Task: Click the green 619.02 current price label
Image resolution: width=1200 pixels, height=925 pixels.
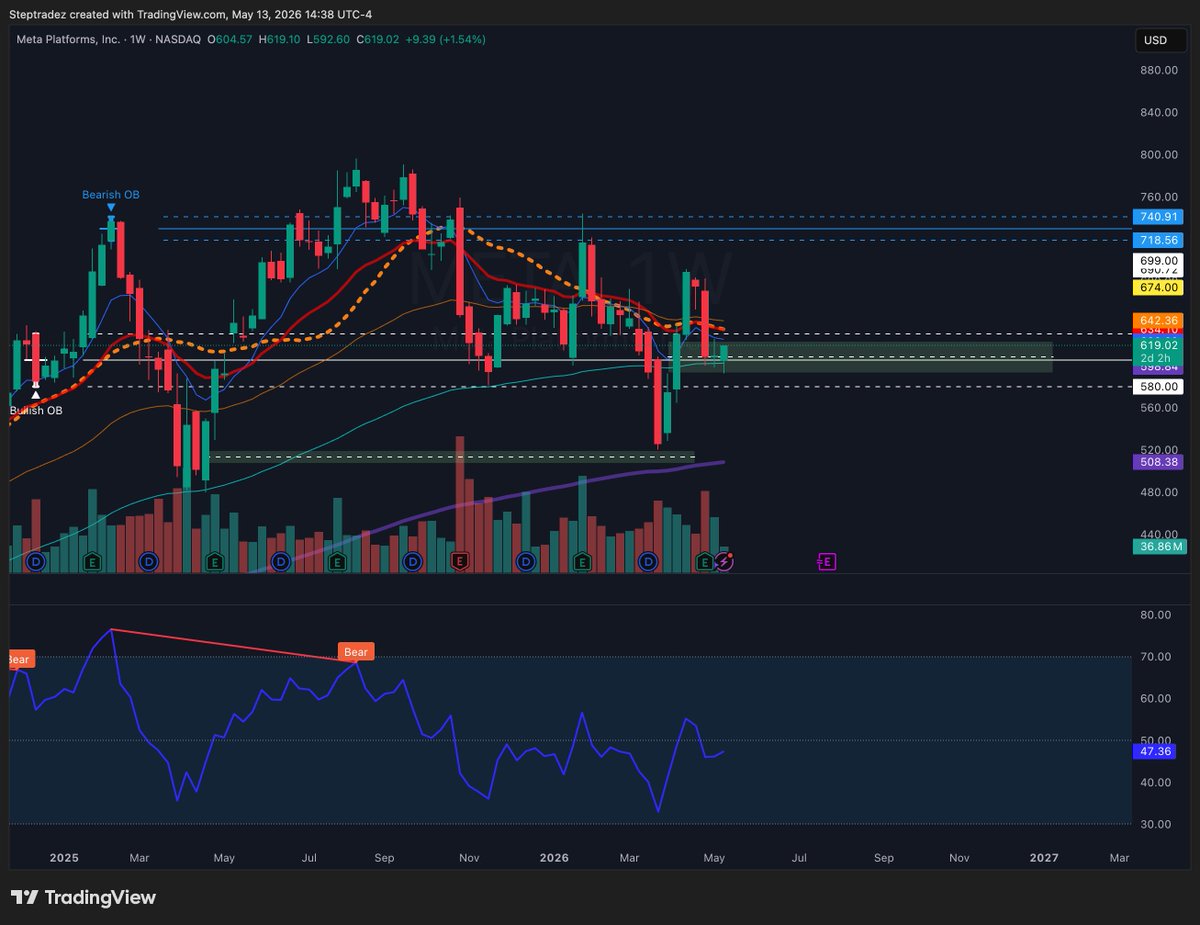Action: tap(1159, 344)
